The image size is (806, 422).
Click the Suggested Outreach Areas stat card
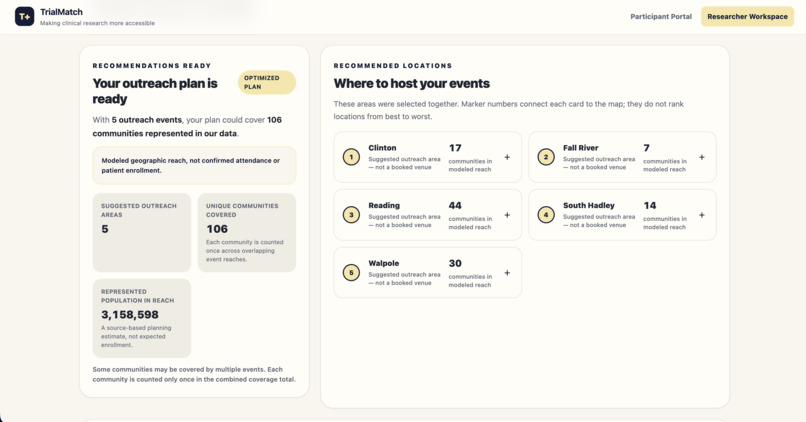(x=142, y=232)
